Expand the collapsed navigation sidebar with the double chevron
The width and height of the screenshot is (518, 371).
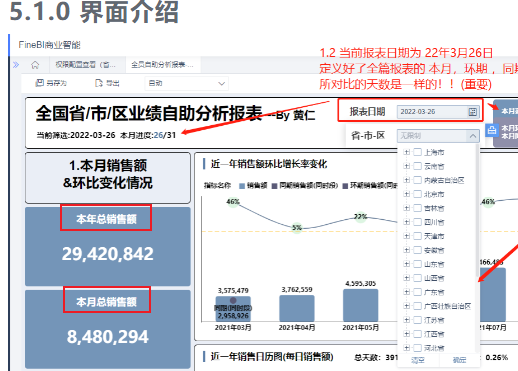point(16,65)
